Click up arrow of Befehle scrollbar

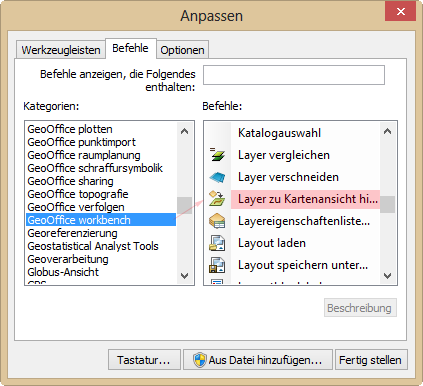tap(387, 131)
